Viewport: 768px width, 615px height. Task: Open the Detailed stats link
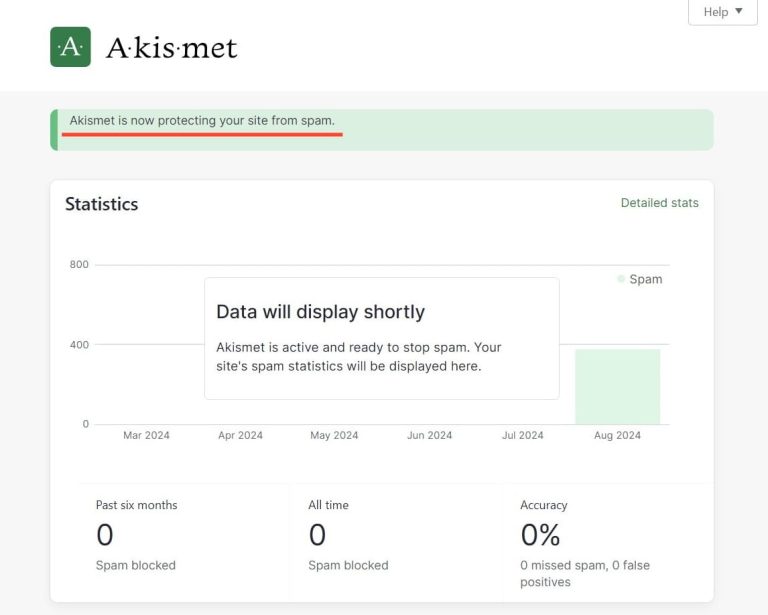659,203
